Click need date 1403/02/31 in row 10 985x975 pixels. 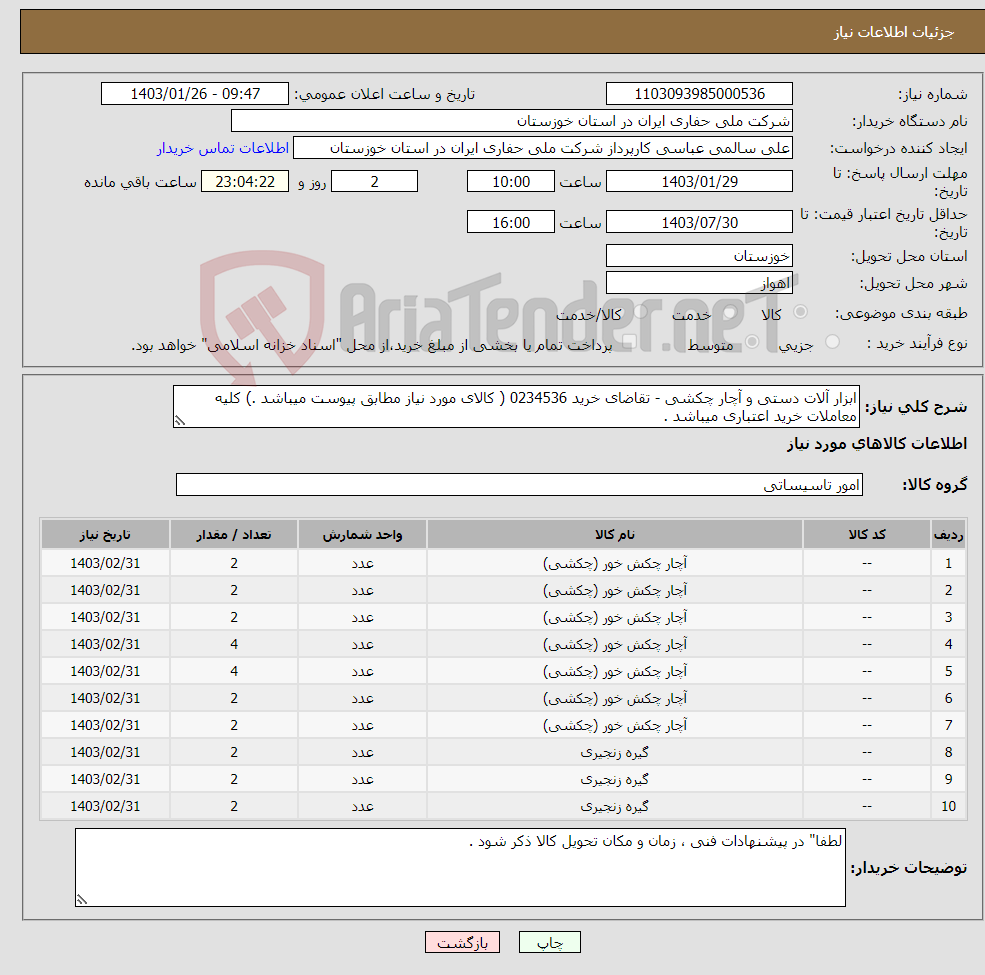[x=105, y=807]
